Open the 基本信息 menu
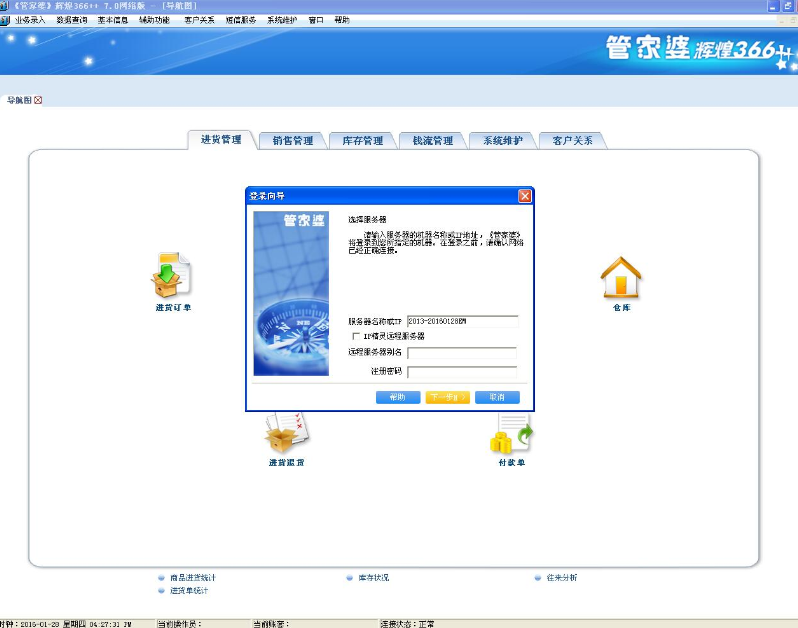 (113, 20)
